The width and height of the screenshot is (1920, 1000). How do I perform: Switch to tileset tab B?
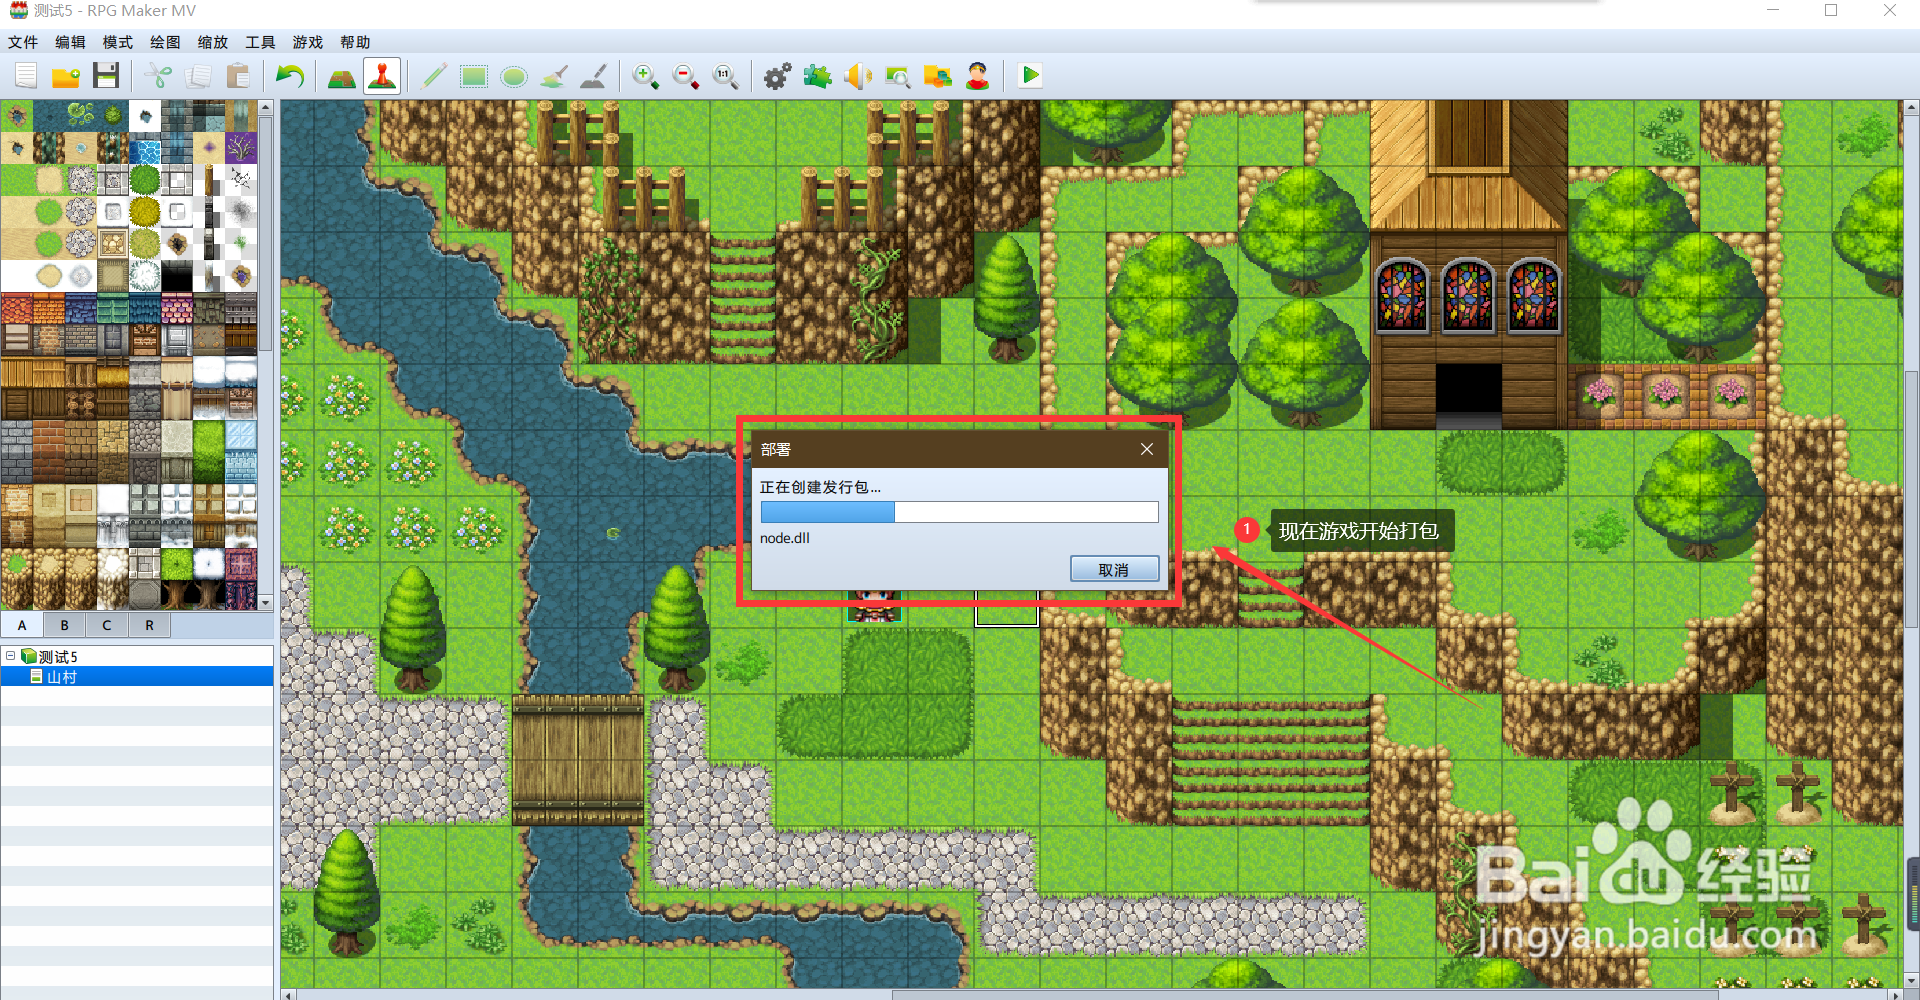[65, 625]
